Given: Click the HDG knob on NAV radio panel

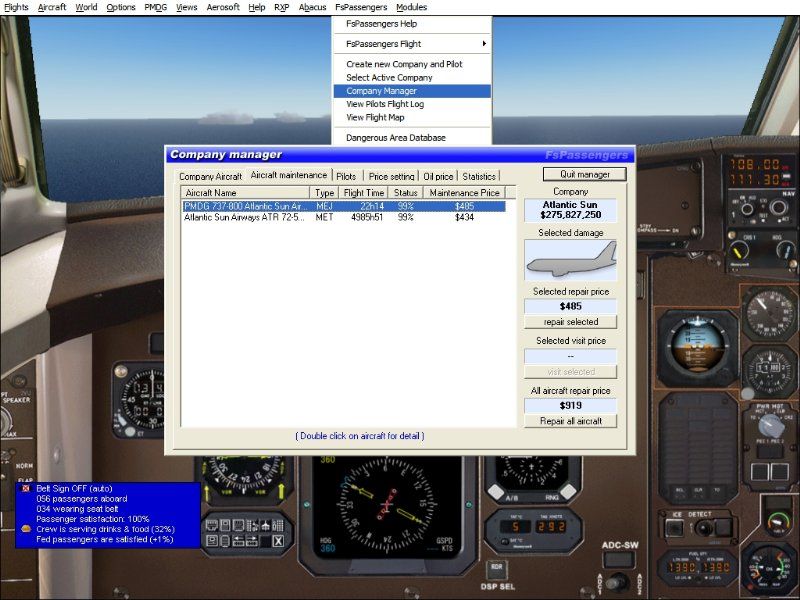Looking at the screenshot, I should [785, 250].
